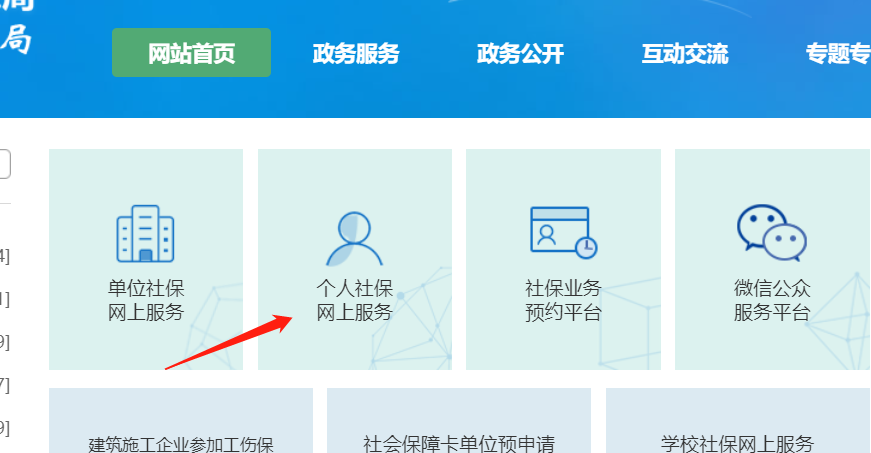Open the 政务服务 navigation menu
This screenshot has height=453, width=871.
356,54
